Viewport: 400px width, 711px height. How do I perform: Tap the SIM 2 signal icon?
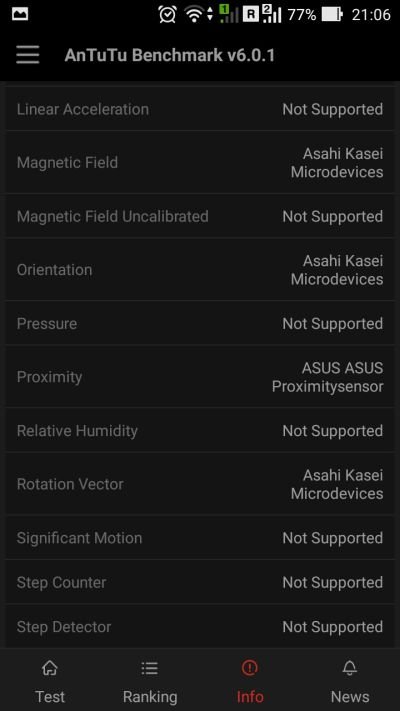(271, 14)
